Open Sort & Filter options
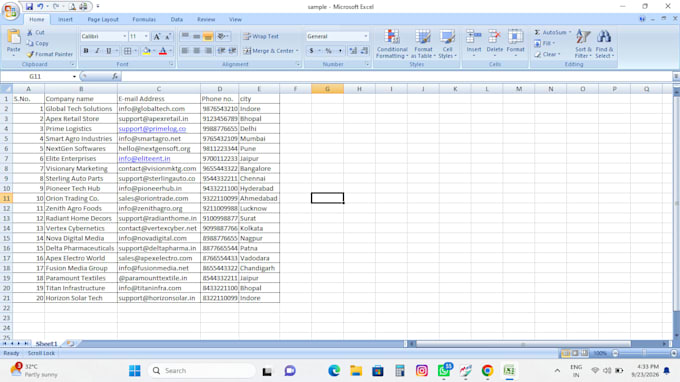This screenshot has height=382, width=680. [x=583, y=44]
